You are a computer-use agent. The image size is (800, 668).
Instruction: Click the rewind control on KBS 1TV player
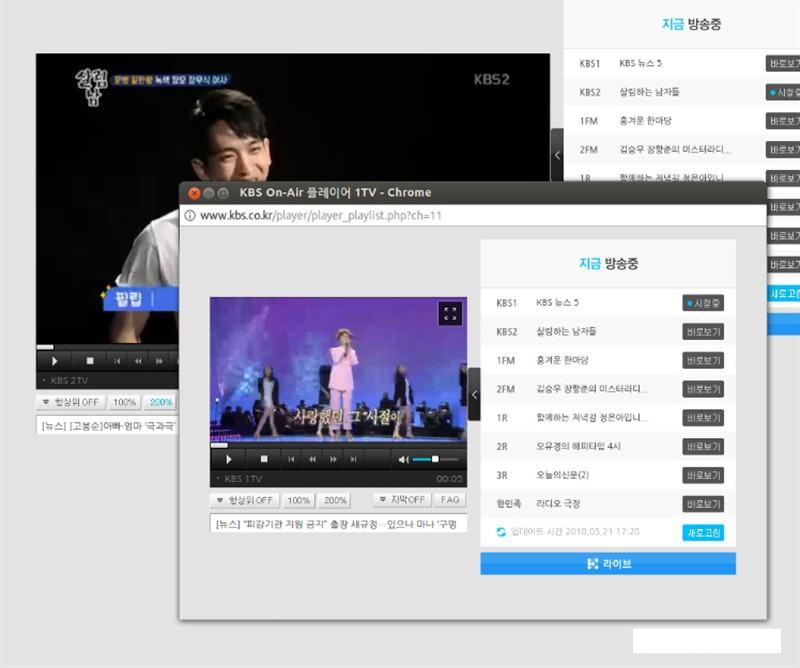(x=312, y=458)
